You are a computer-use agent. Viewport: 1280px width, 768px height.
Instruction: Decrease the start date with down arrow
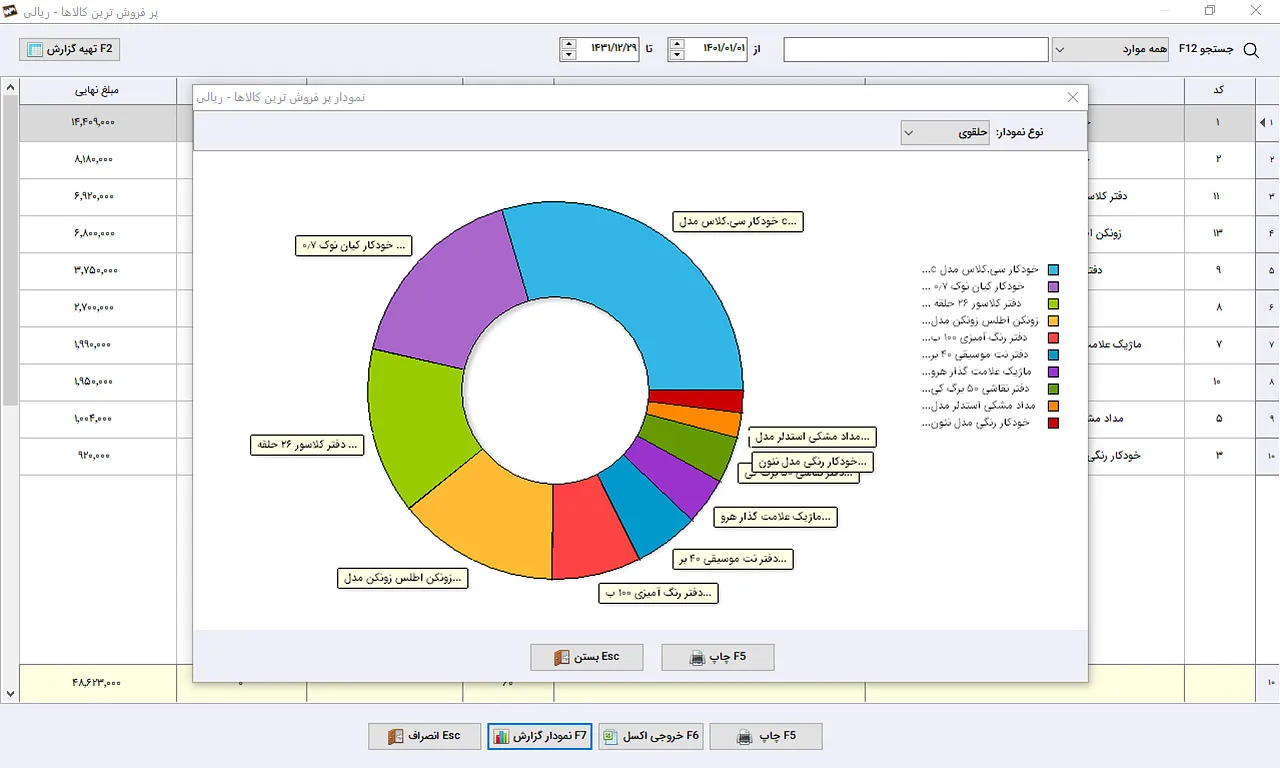[677, 55]
